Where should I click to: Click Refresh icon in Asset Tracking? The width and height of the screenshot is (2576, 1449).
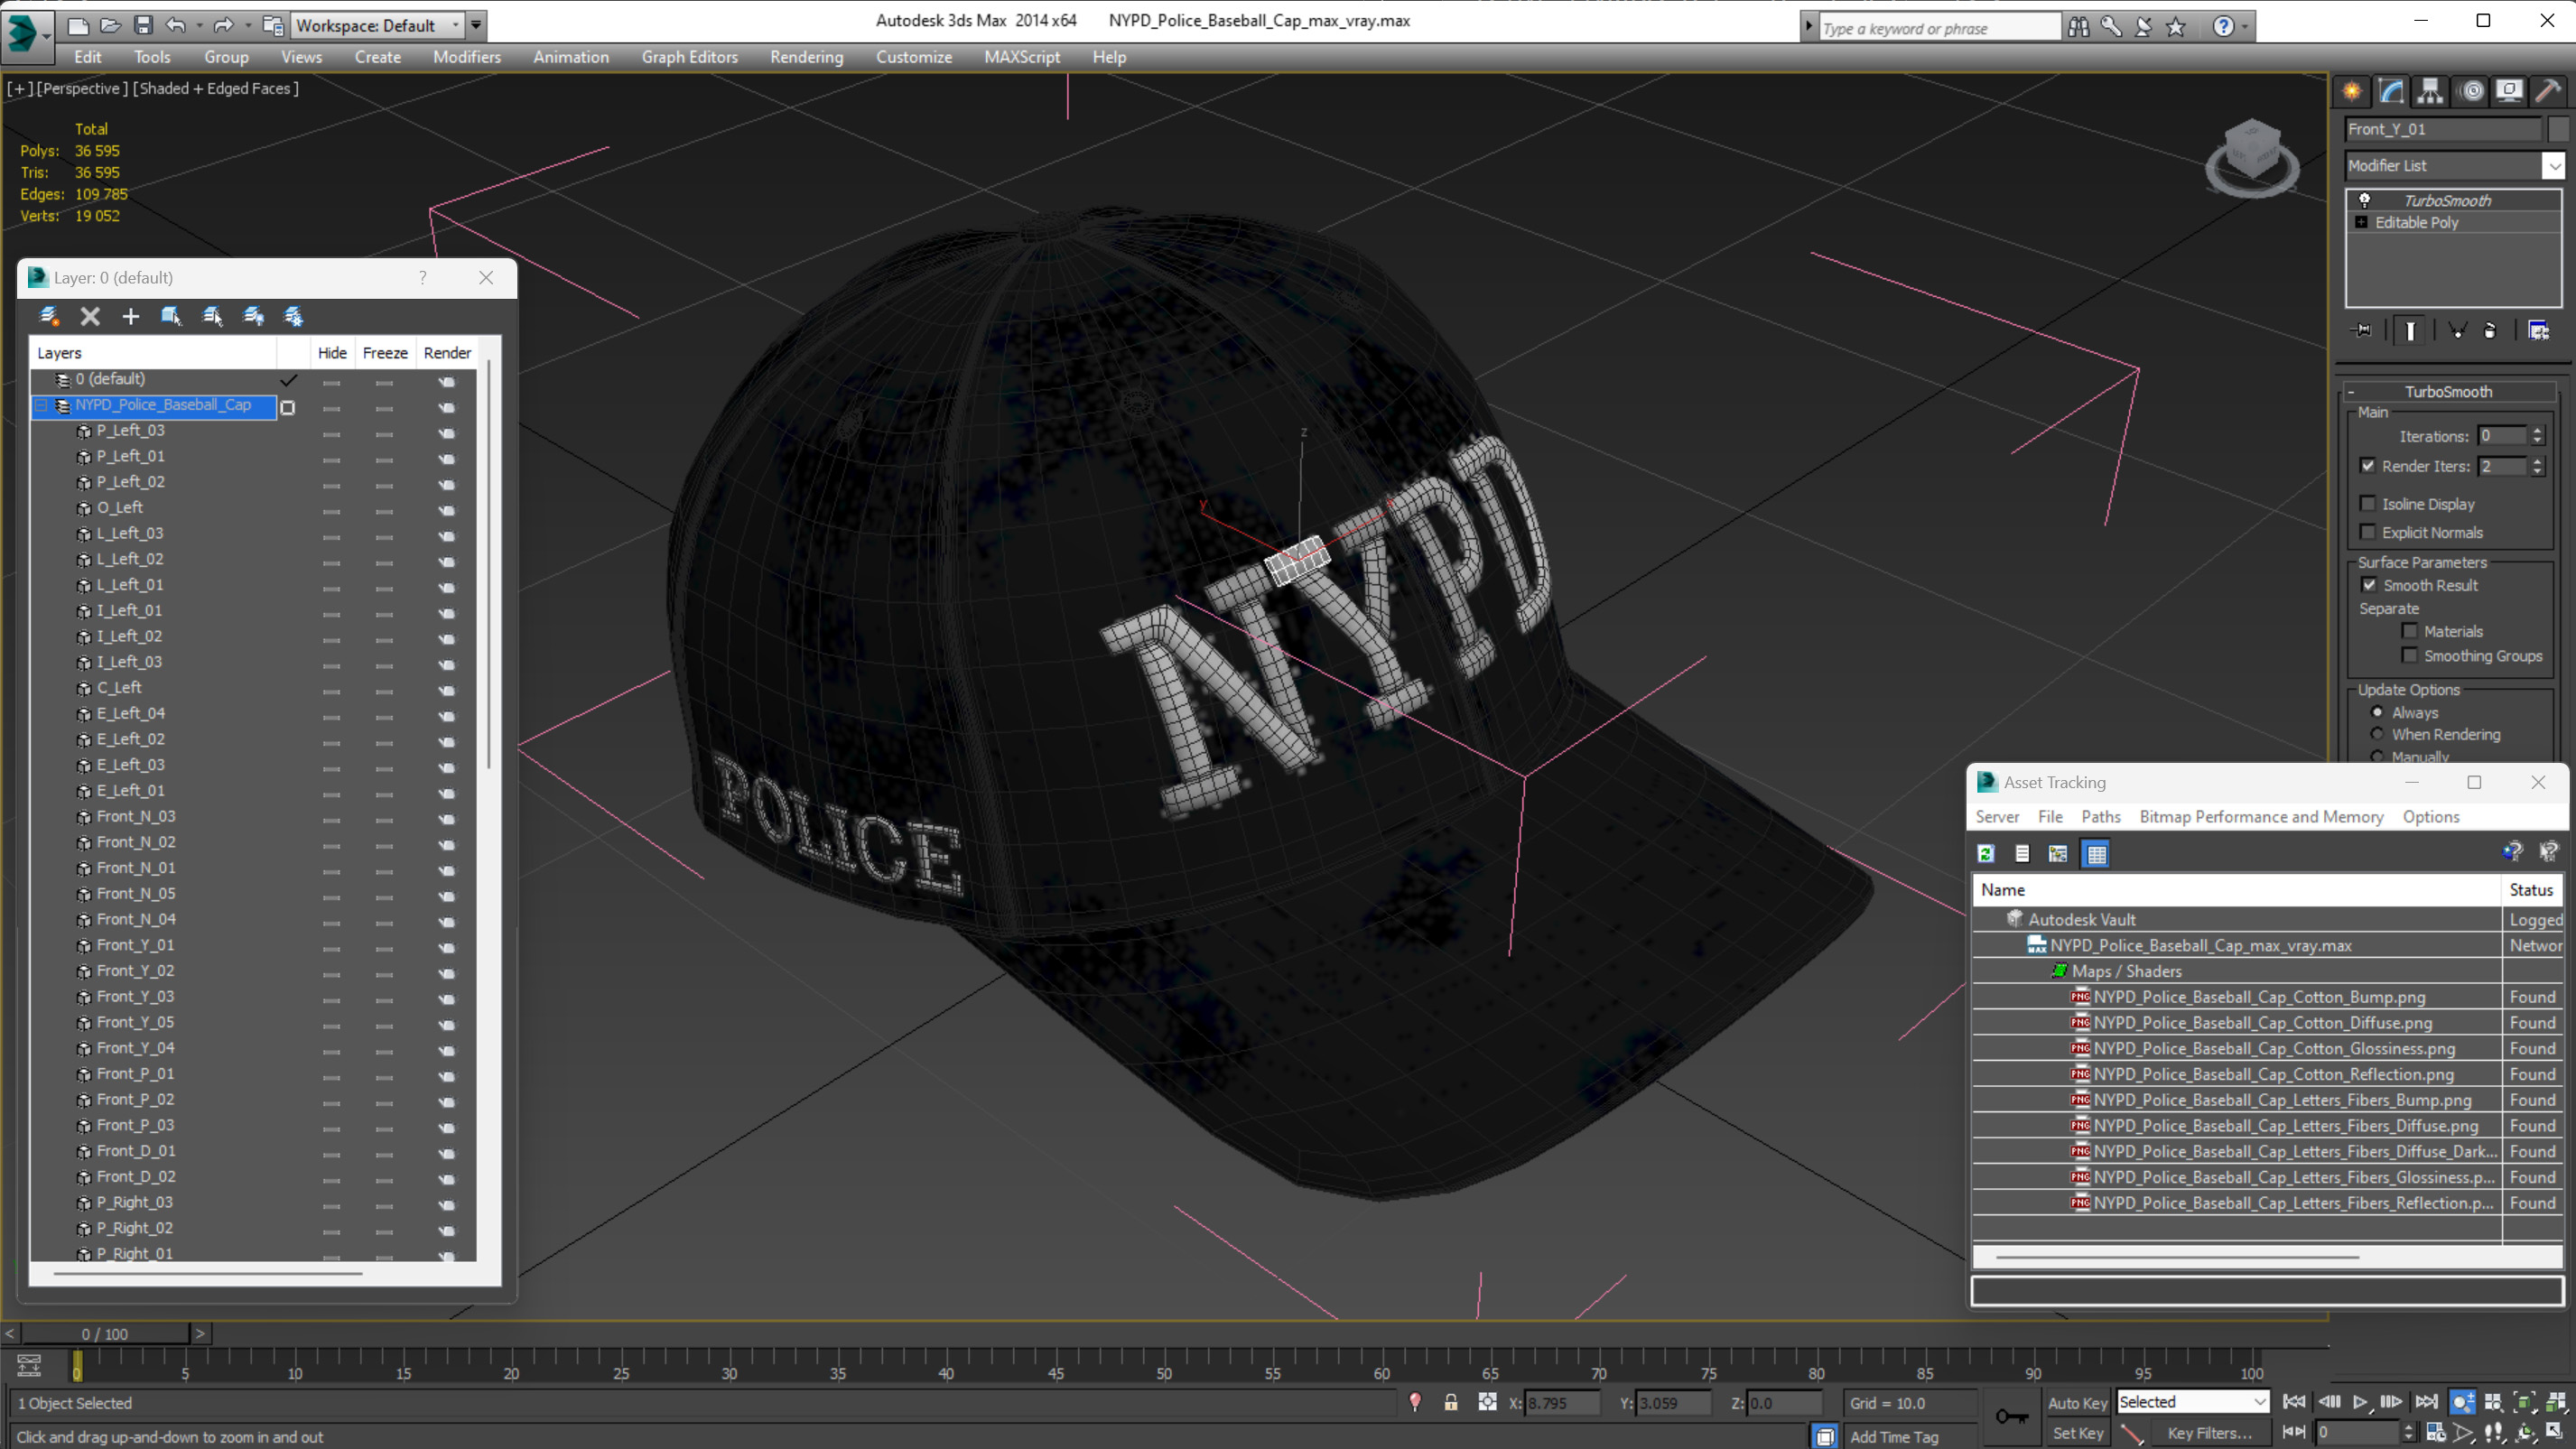[1986, 853]
